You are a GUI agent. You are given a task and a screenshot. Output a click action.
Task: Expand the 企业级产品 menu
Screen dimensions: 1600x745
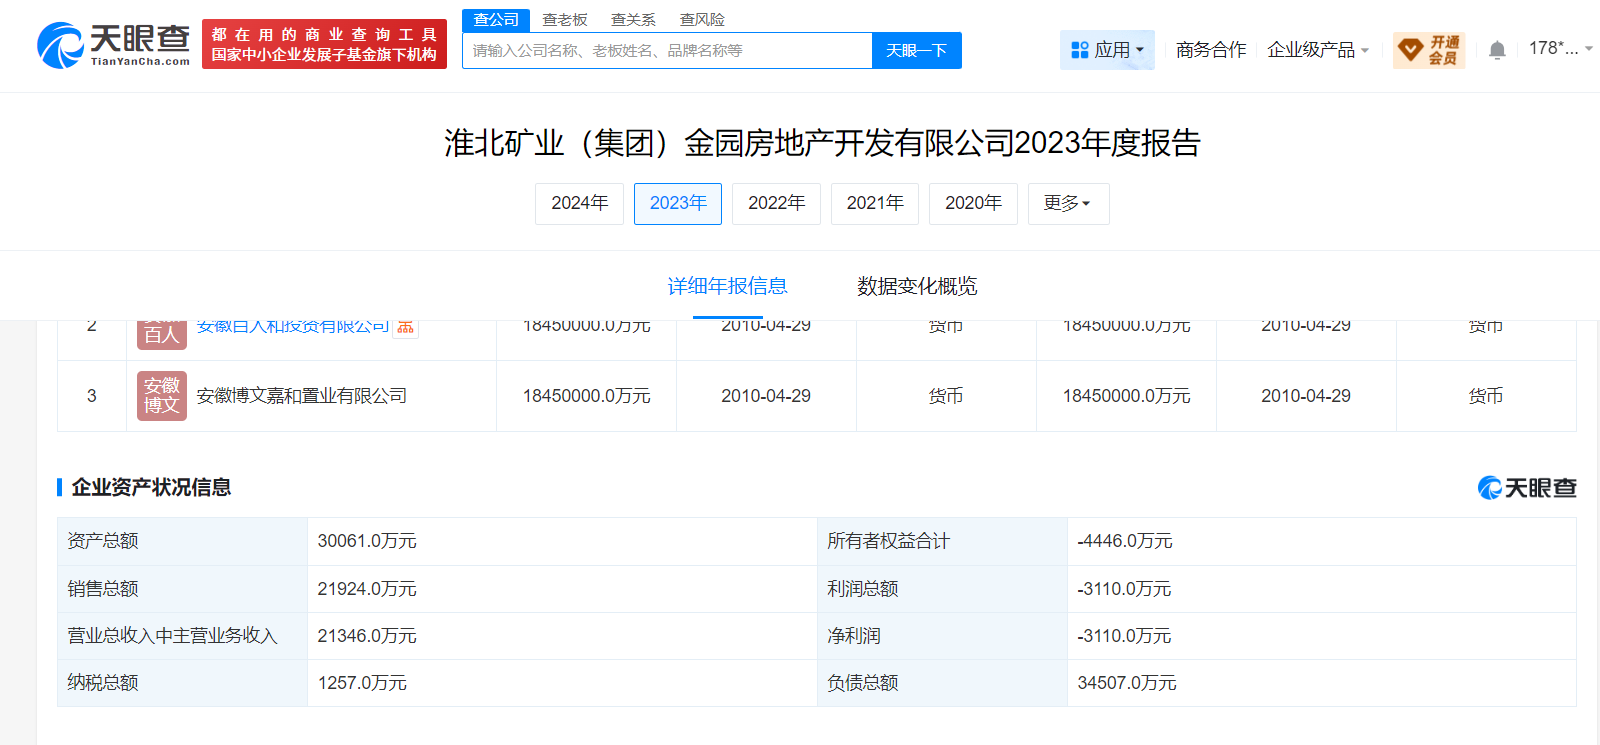(1318, 50)
